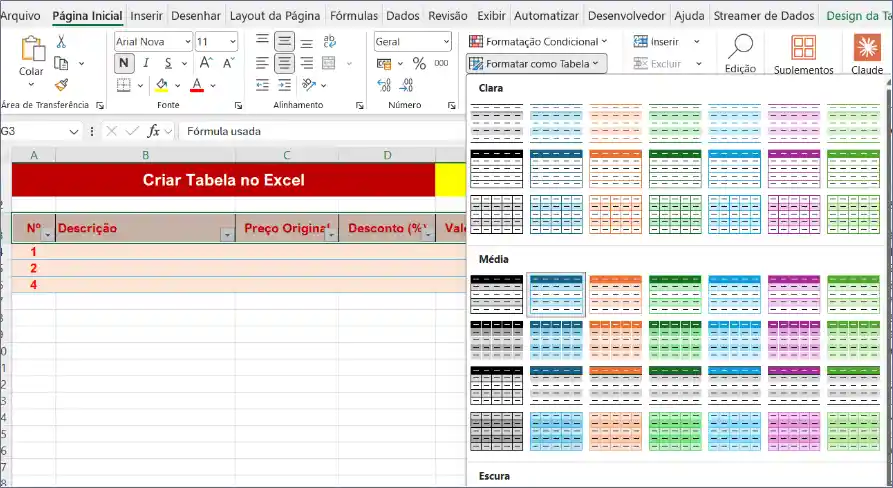Screen dimensions: 893x488
Task: Open the Fonte group dialog launcher
Action: click(238, 105)
